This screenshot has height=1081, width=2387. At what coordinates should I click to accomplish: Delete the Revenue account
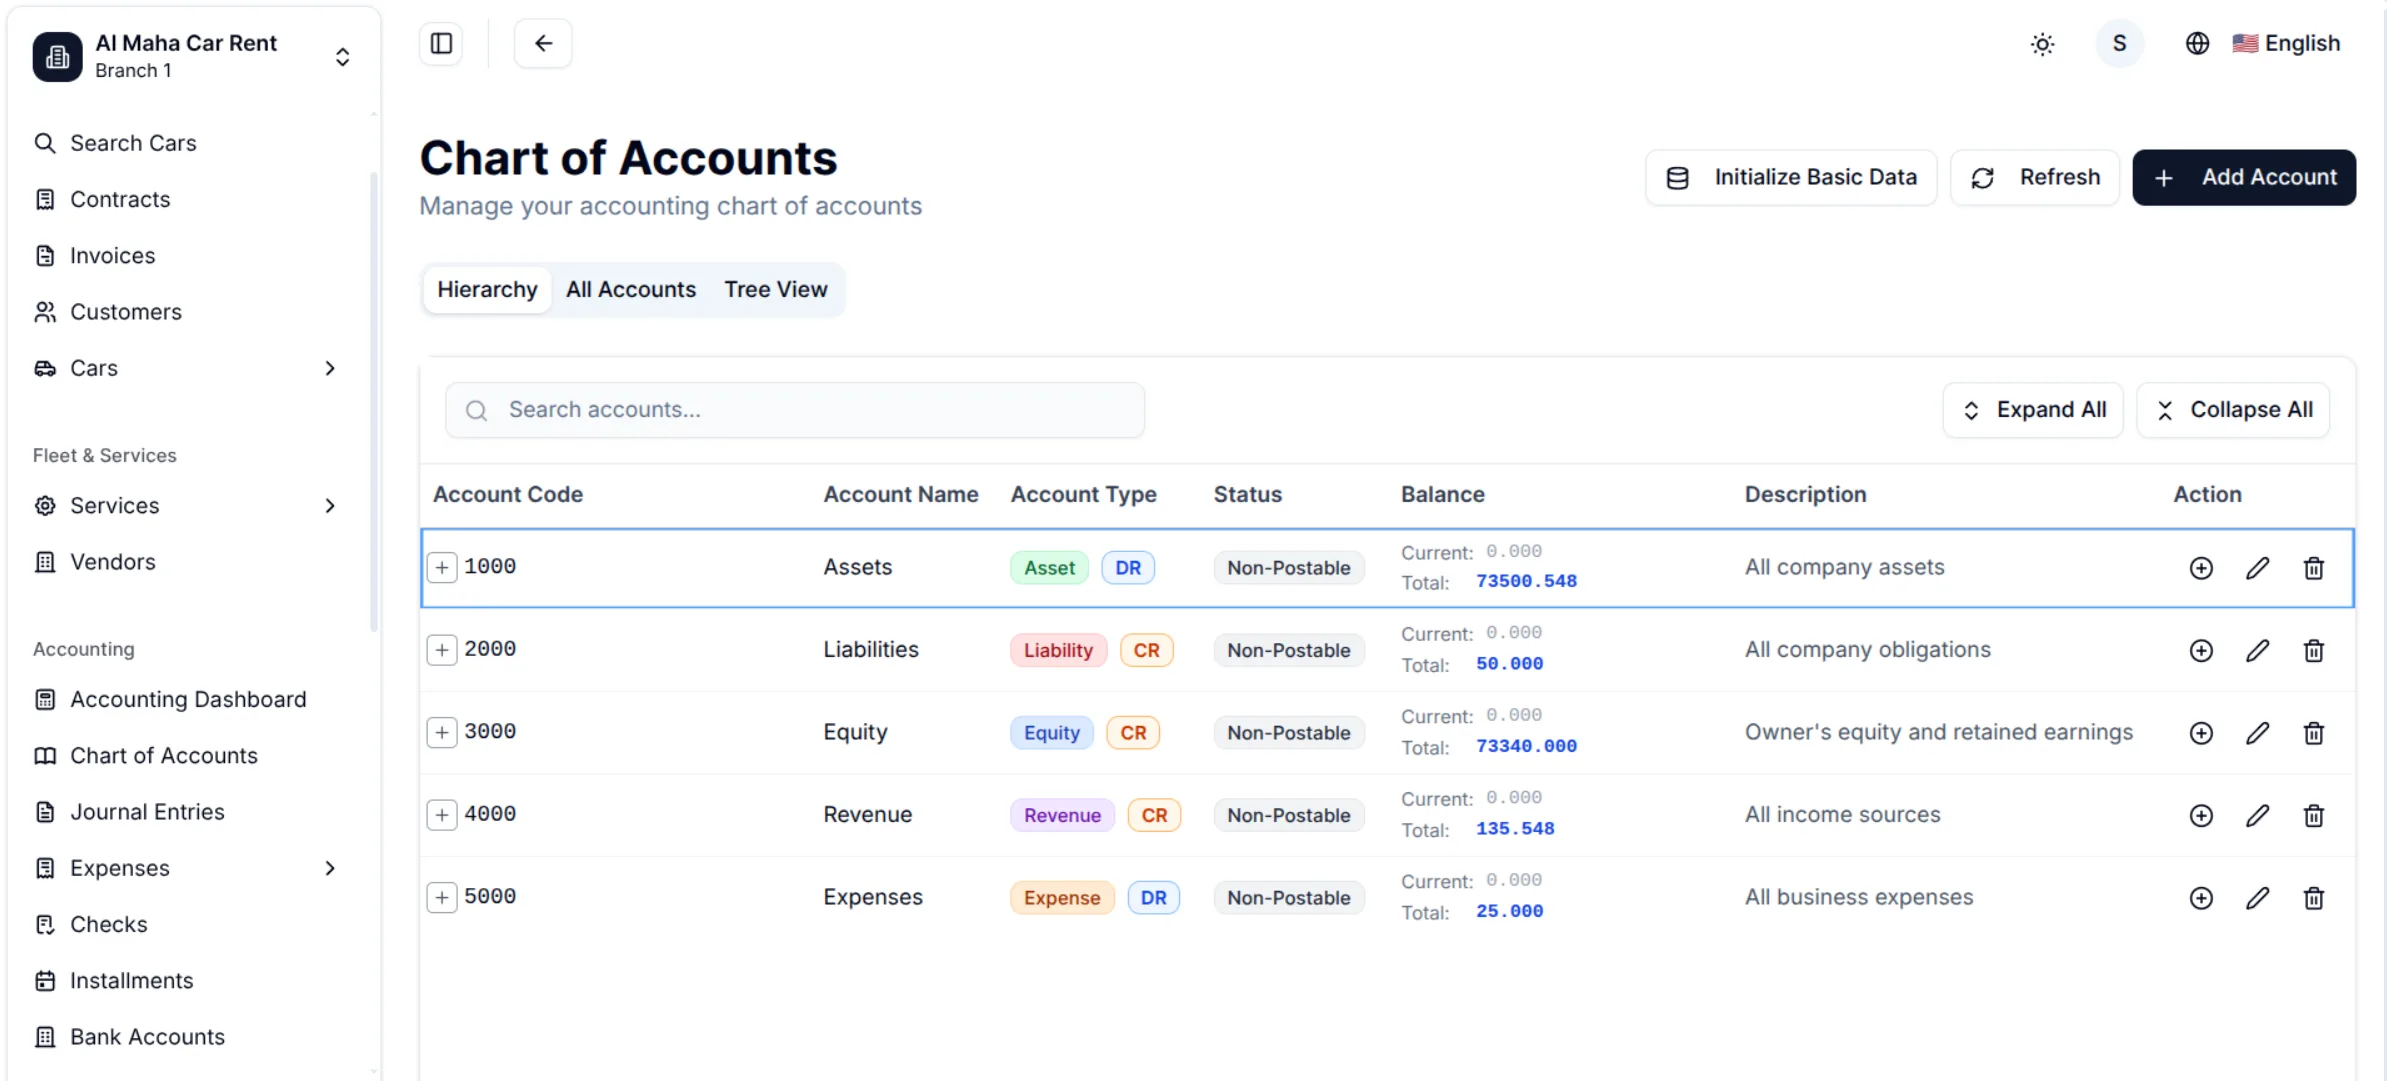(2314, 815)
